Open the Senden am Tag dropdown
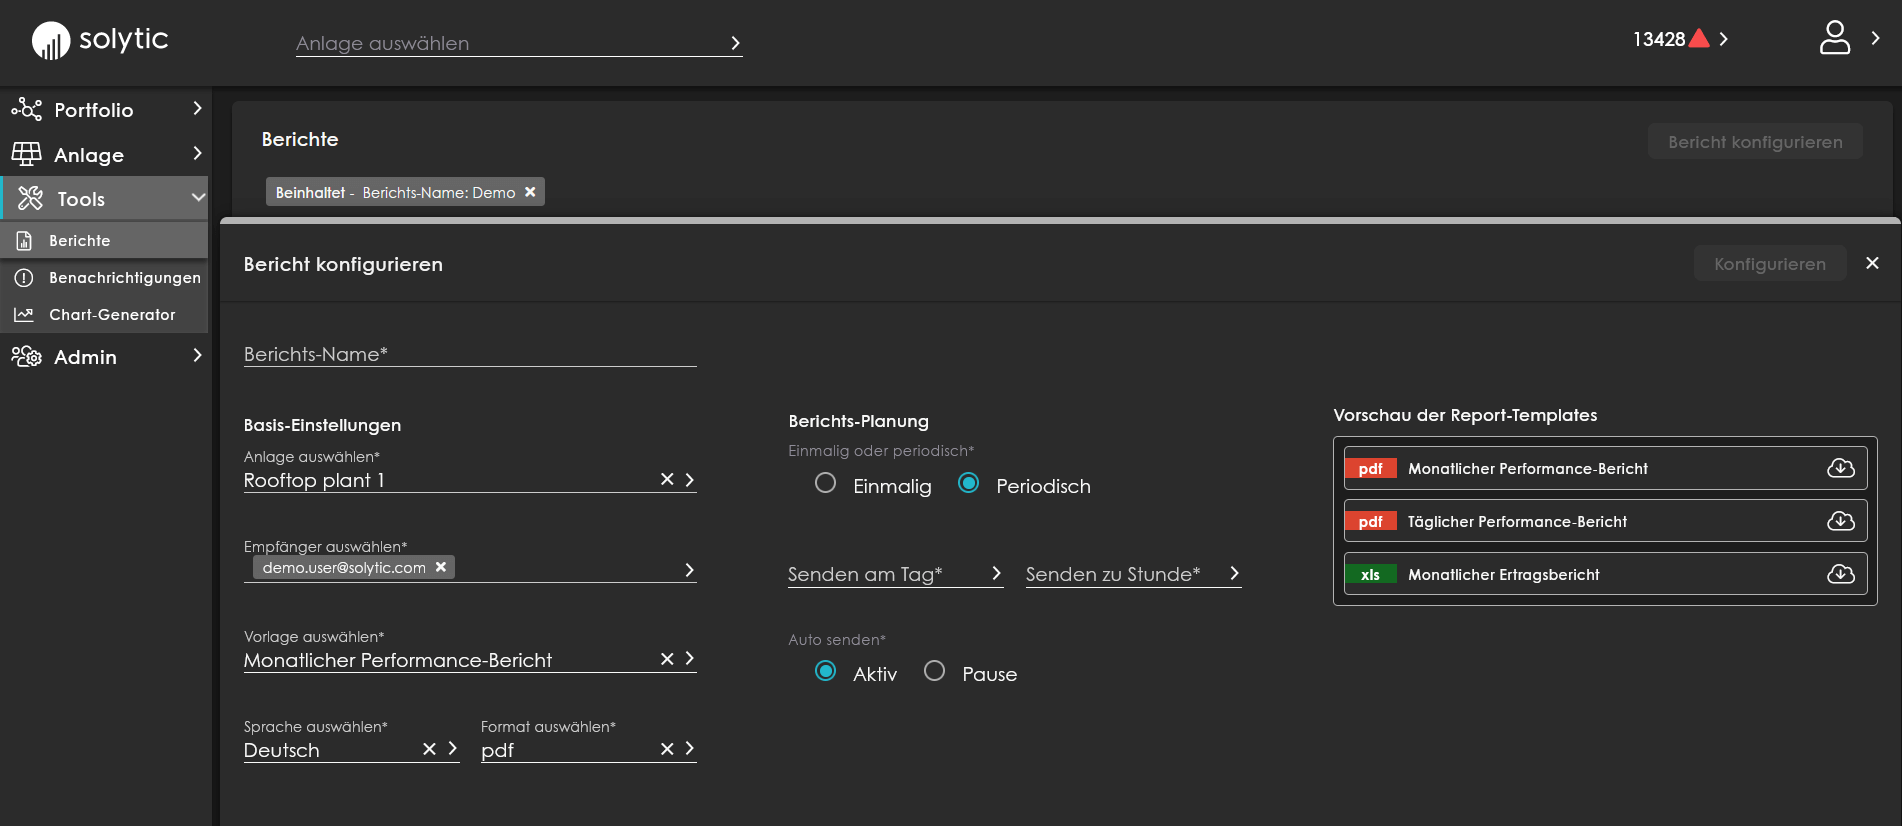The width and height of the screenshot is (1902, 826). tap(895, 574)
